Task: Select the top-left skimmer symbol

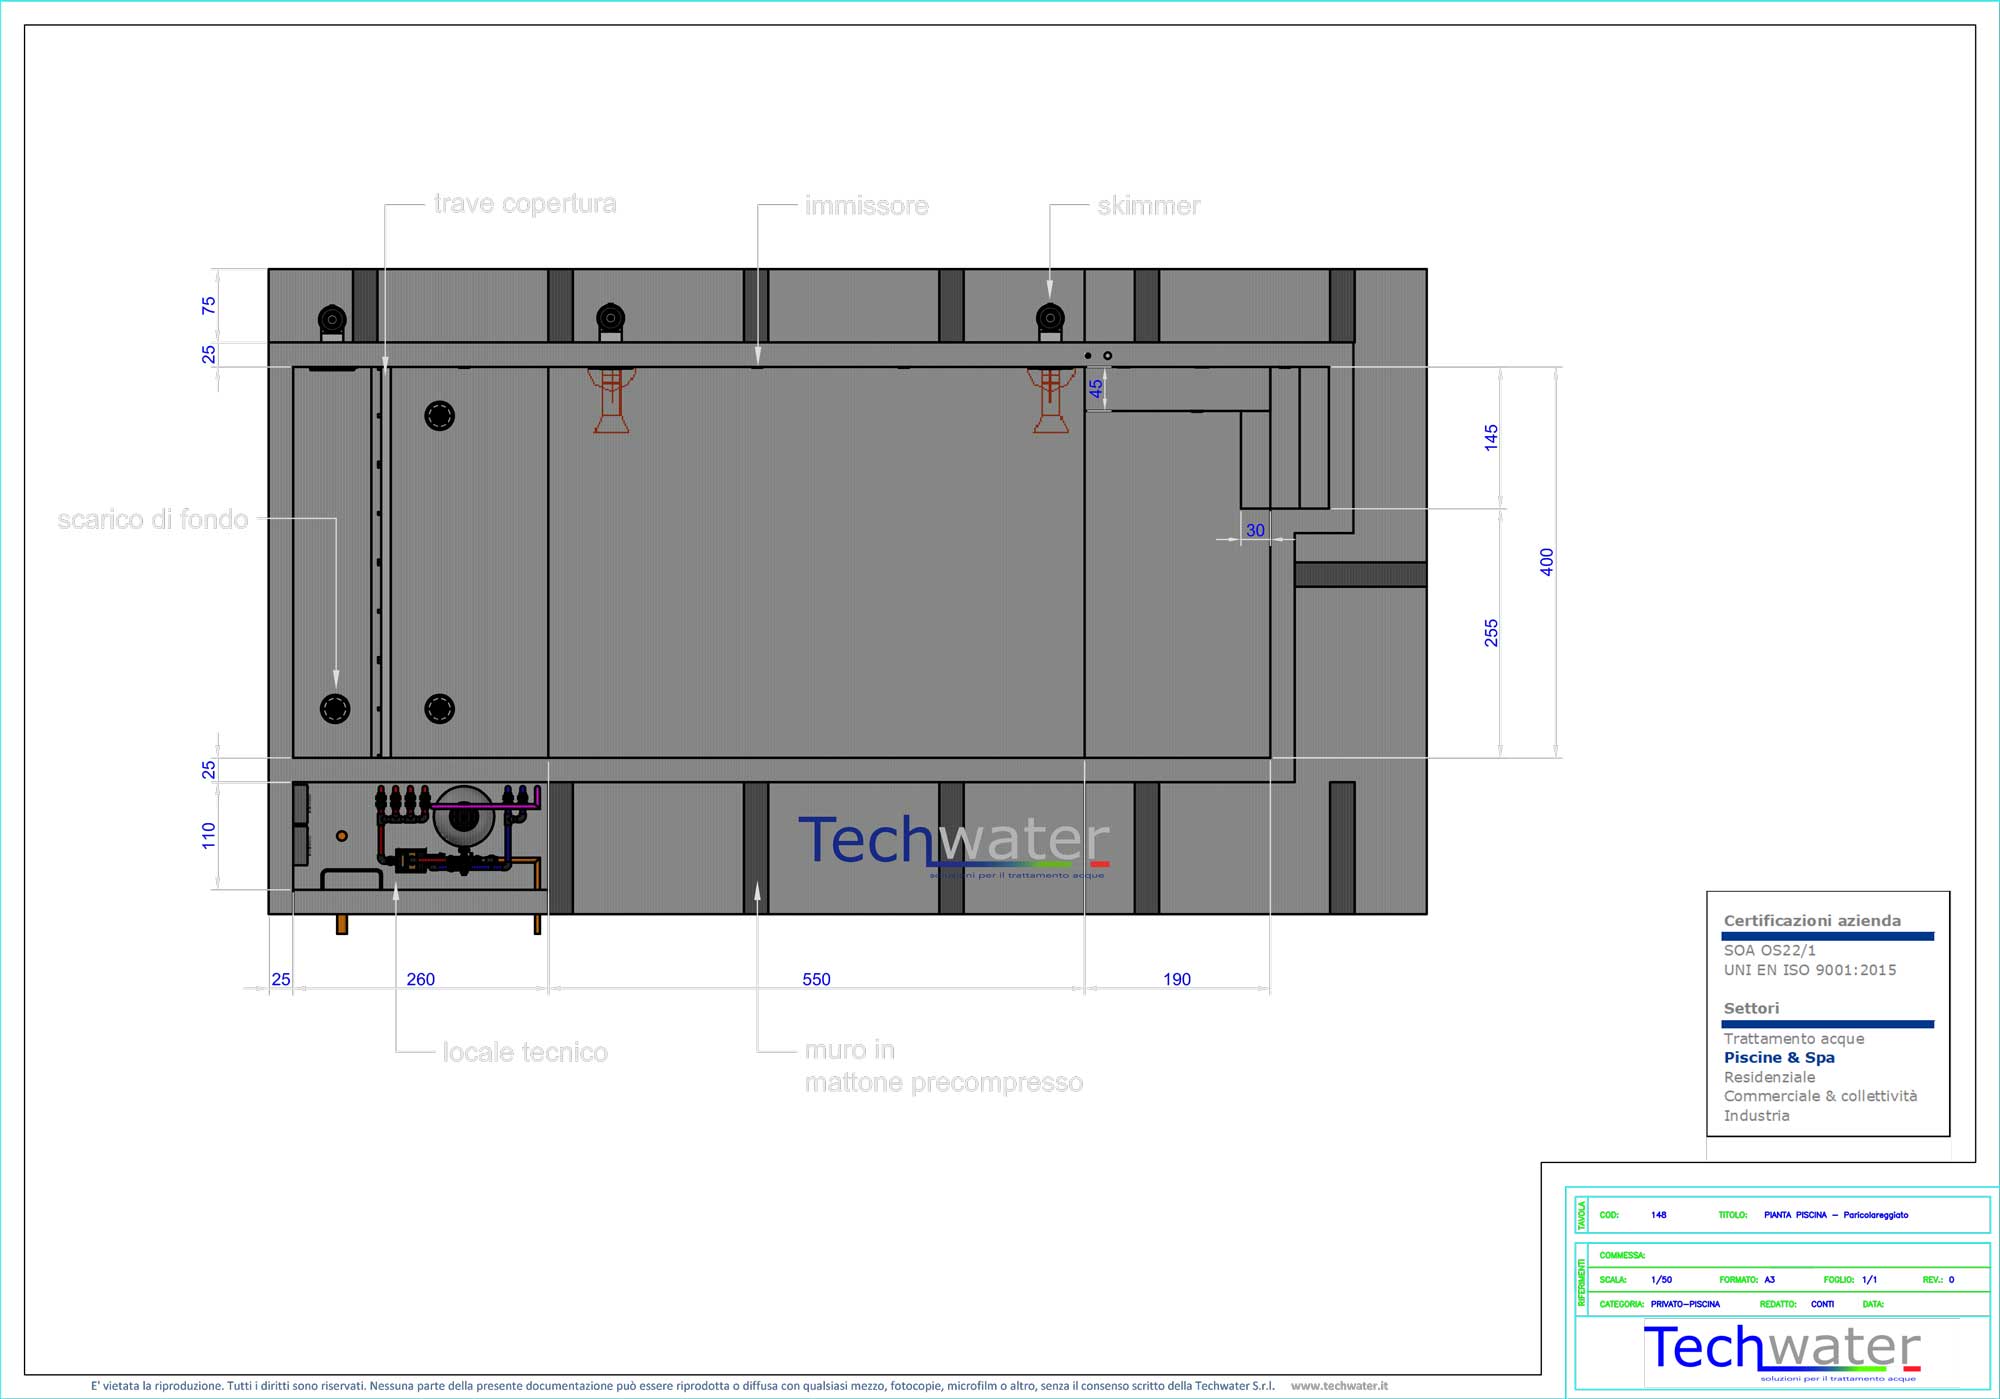Action: tap(332, 321)
